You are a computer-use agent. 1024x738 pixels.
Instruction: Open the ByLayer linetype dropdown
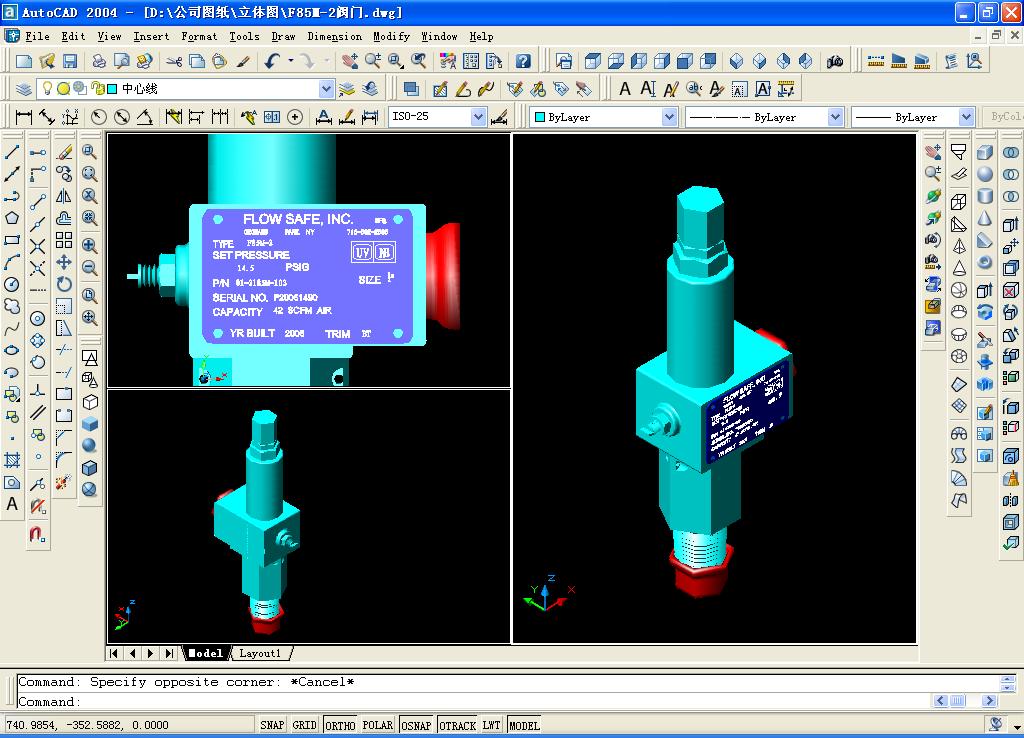click(x=835, y=117)
